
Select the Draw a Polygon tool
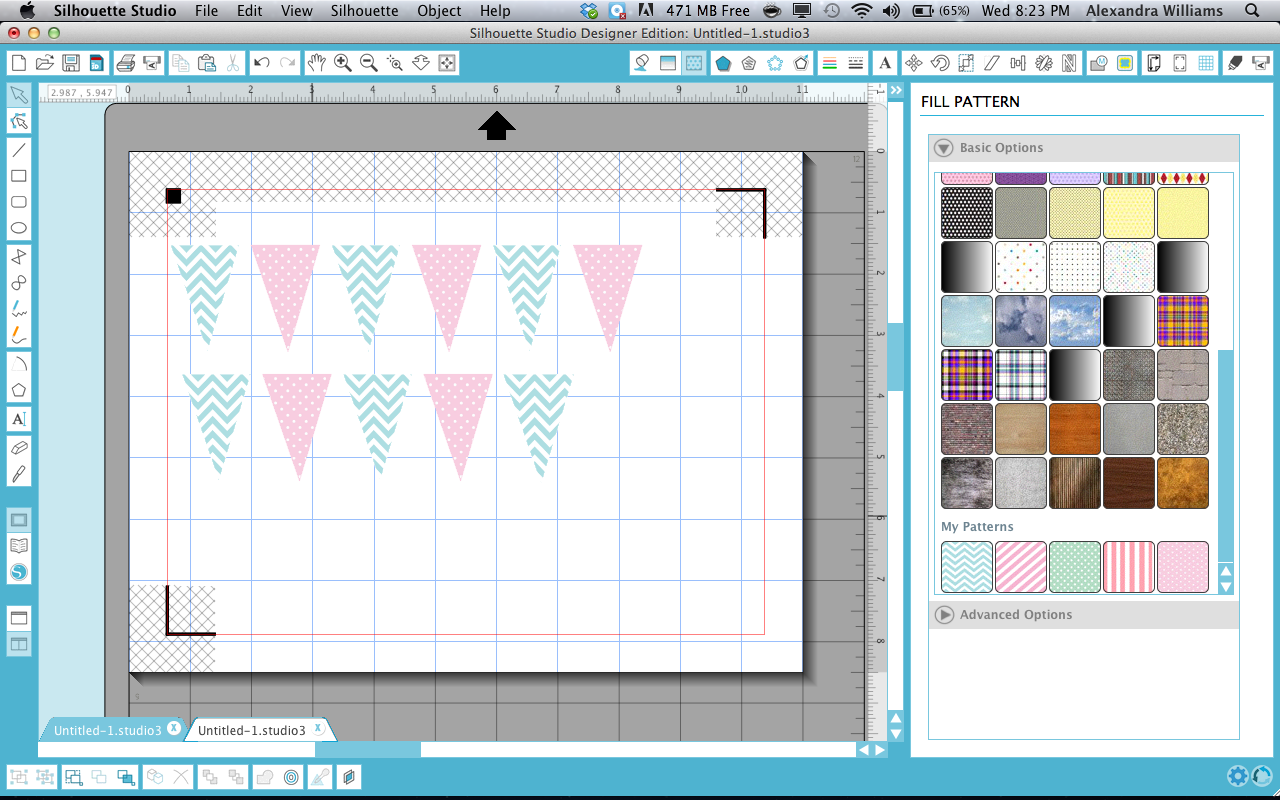coord(18,390)
